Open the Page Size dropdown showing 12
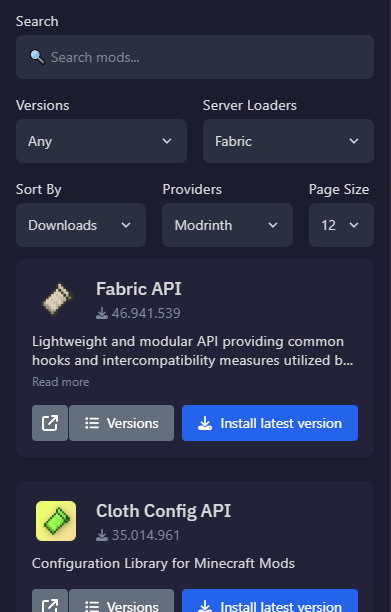Image resolution: width=391 pixels, height=612 pixels. tap(341, 225)
